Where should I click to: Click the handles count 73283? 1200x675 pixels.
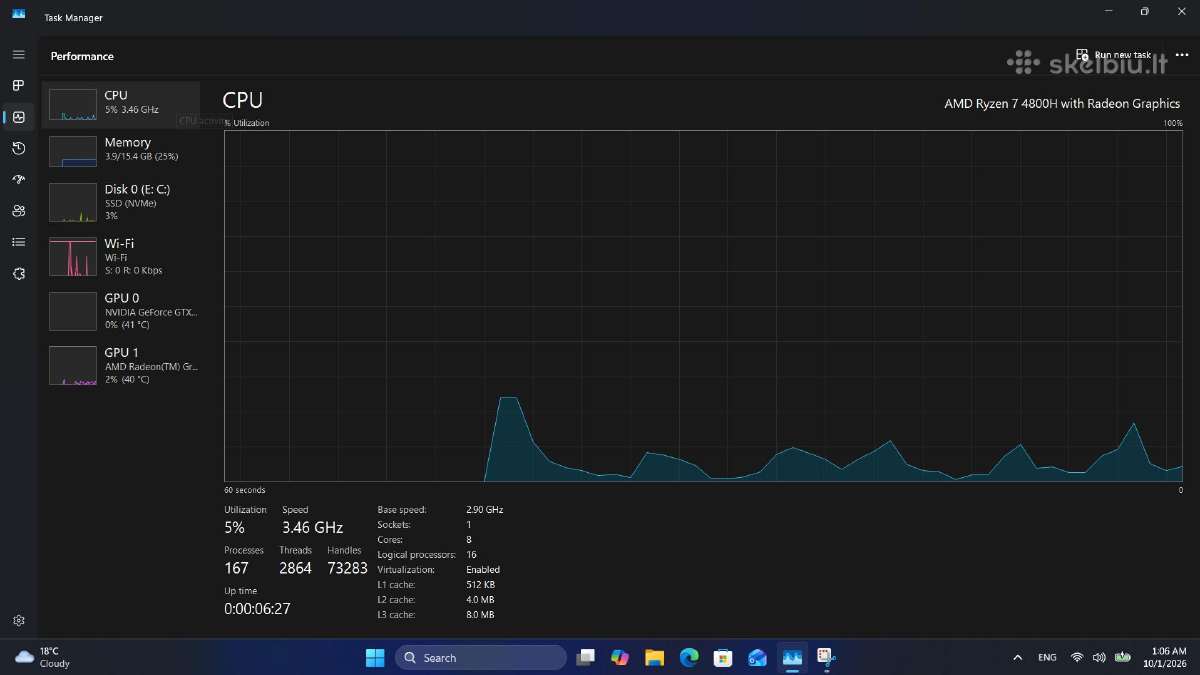(347, 568)
